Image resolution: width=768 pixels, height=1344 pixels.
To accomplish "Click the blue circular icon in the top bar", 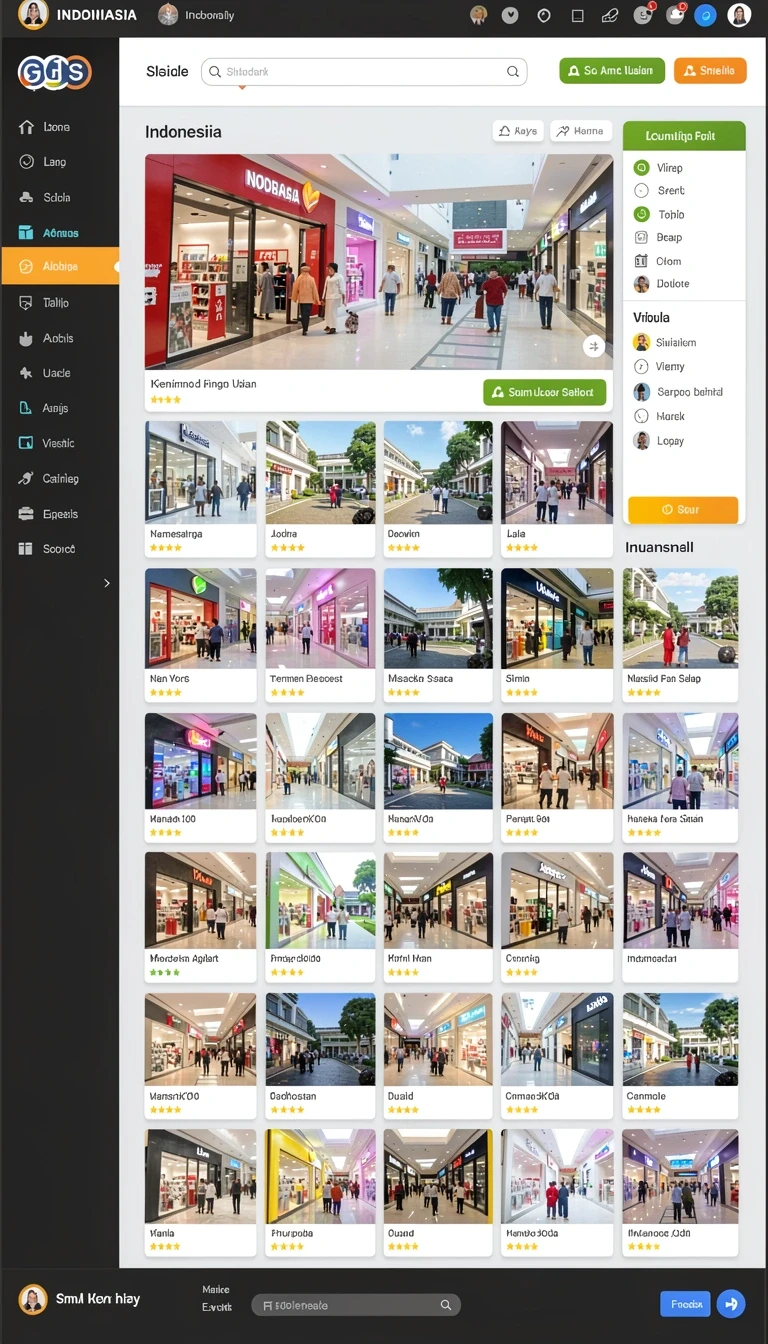I will pos(705,15).
